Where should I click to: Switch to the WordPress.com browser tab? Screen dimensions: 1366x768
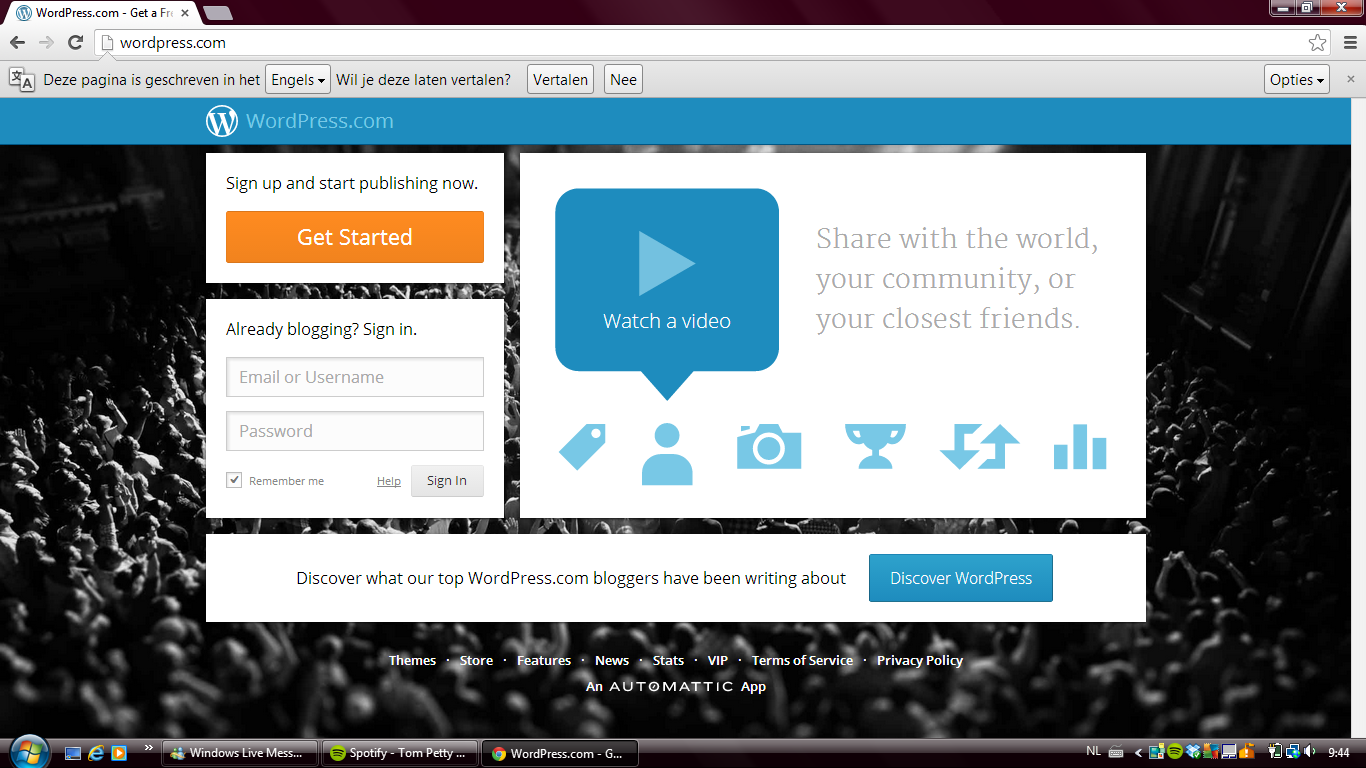tap(100, 13)
